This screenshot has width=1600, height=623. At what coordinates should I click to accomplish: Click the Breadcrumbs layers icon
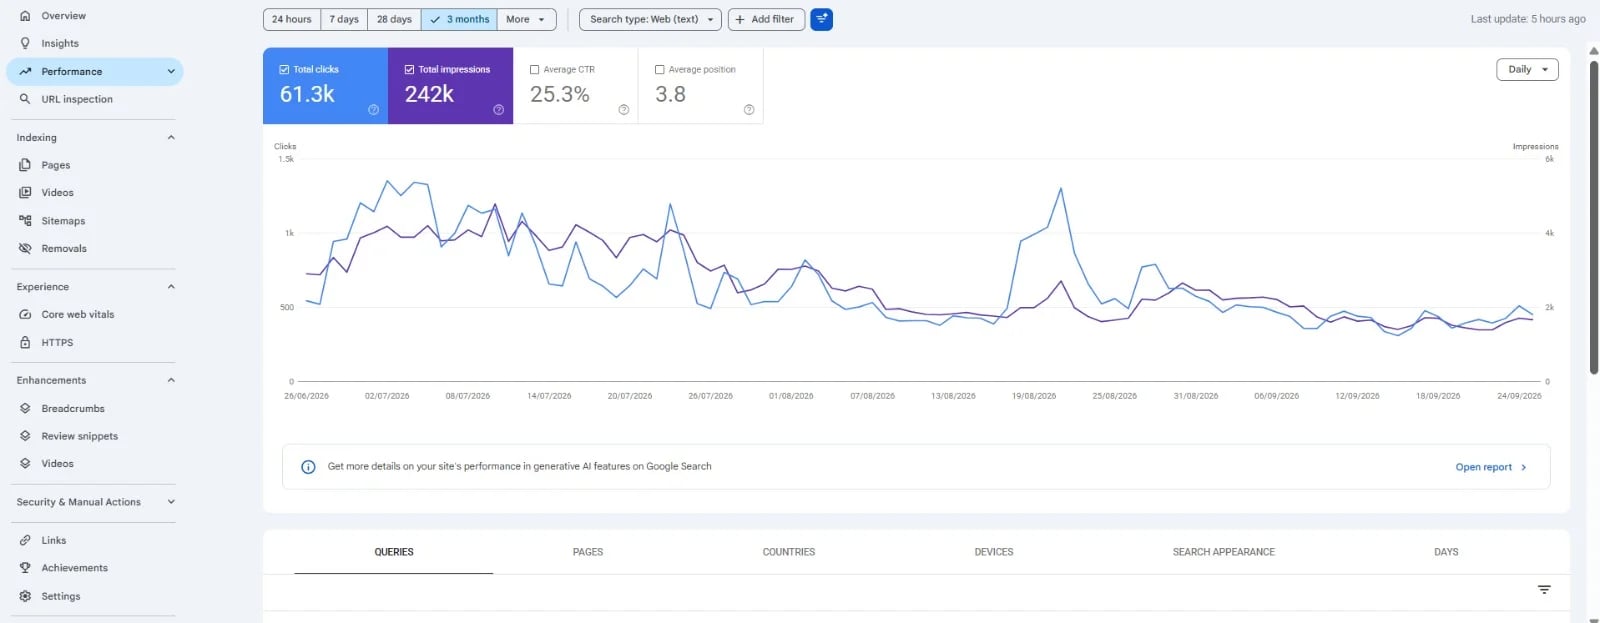[x=25, y=408]
